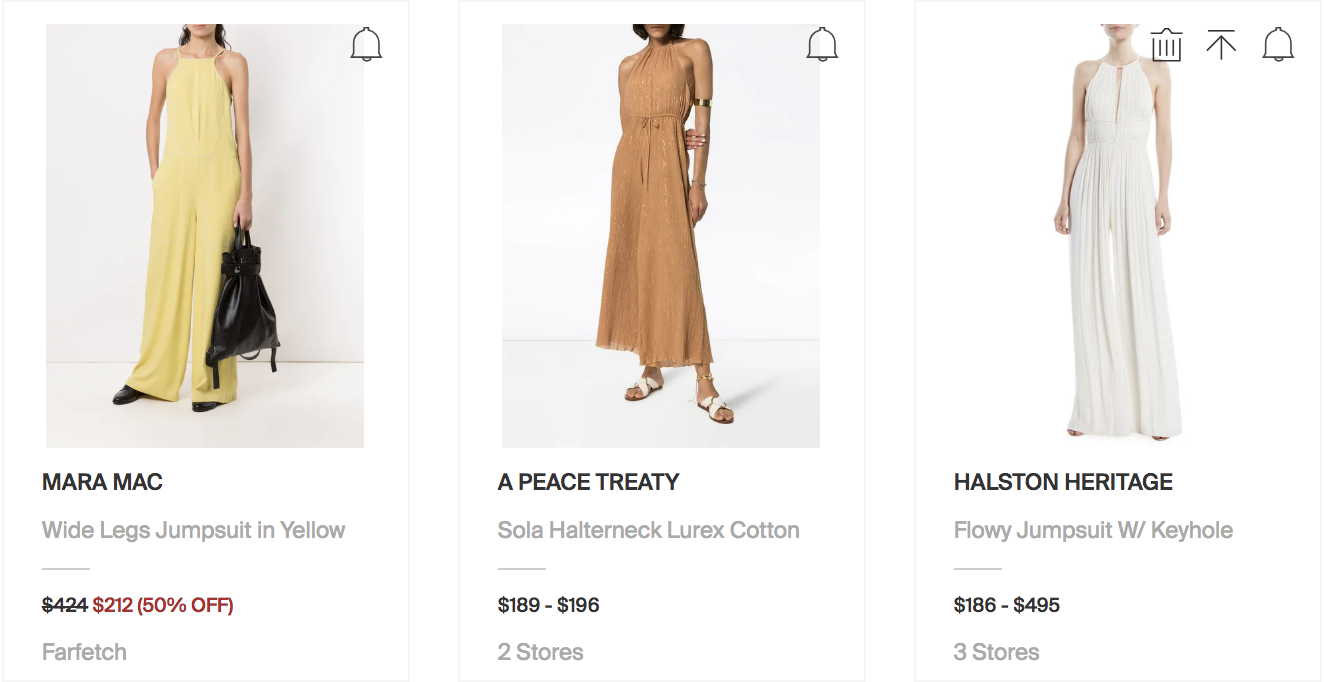Image resolution: width=1324 pixels, height=682 pixels.
Task: Click the MARA MAC brand name
Action: tap(102, 482)
